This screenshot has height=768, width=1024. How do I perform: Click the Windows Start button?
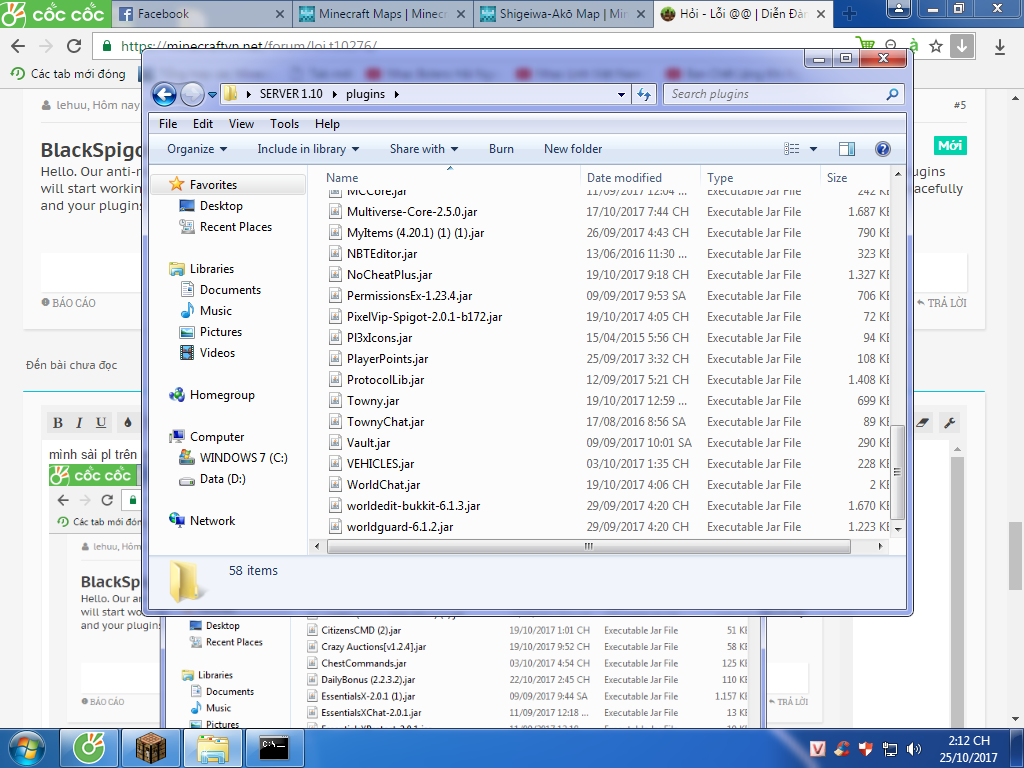coord(27,747)
